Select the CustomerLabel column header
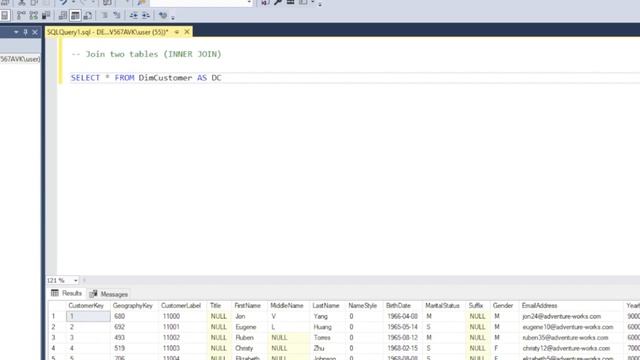The width and height of the screenshot is (640, 360). tap(181, 306)
